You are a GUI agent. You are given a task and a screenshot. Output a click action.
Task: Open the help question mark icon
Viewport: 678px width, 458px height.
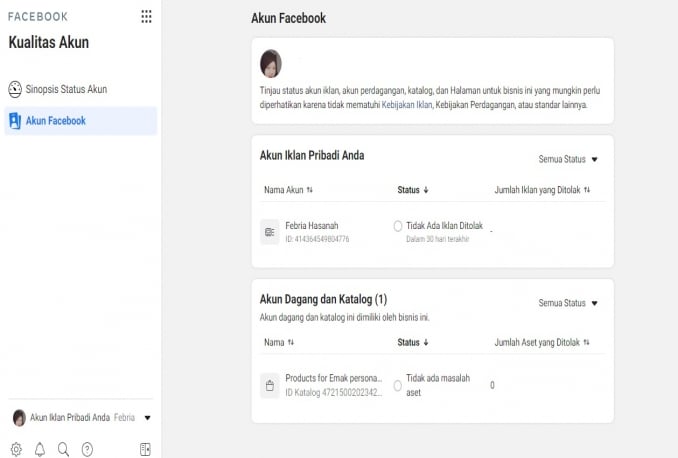(87, 449)
